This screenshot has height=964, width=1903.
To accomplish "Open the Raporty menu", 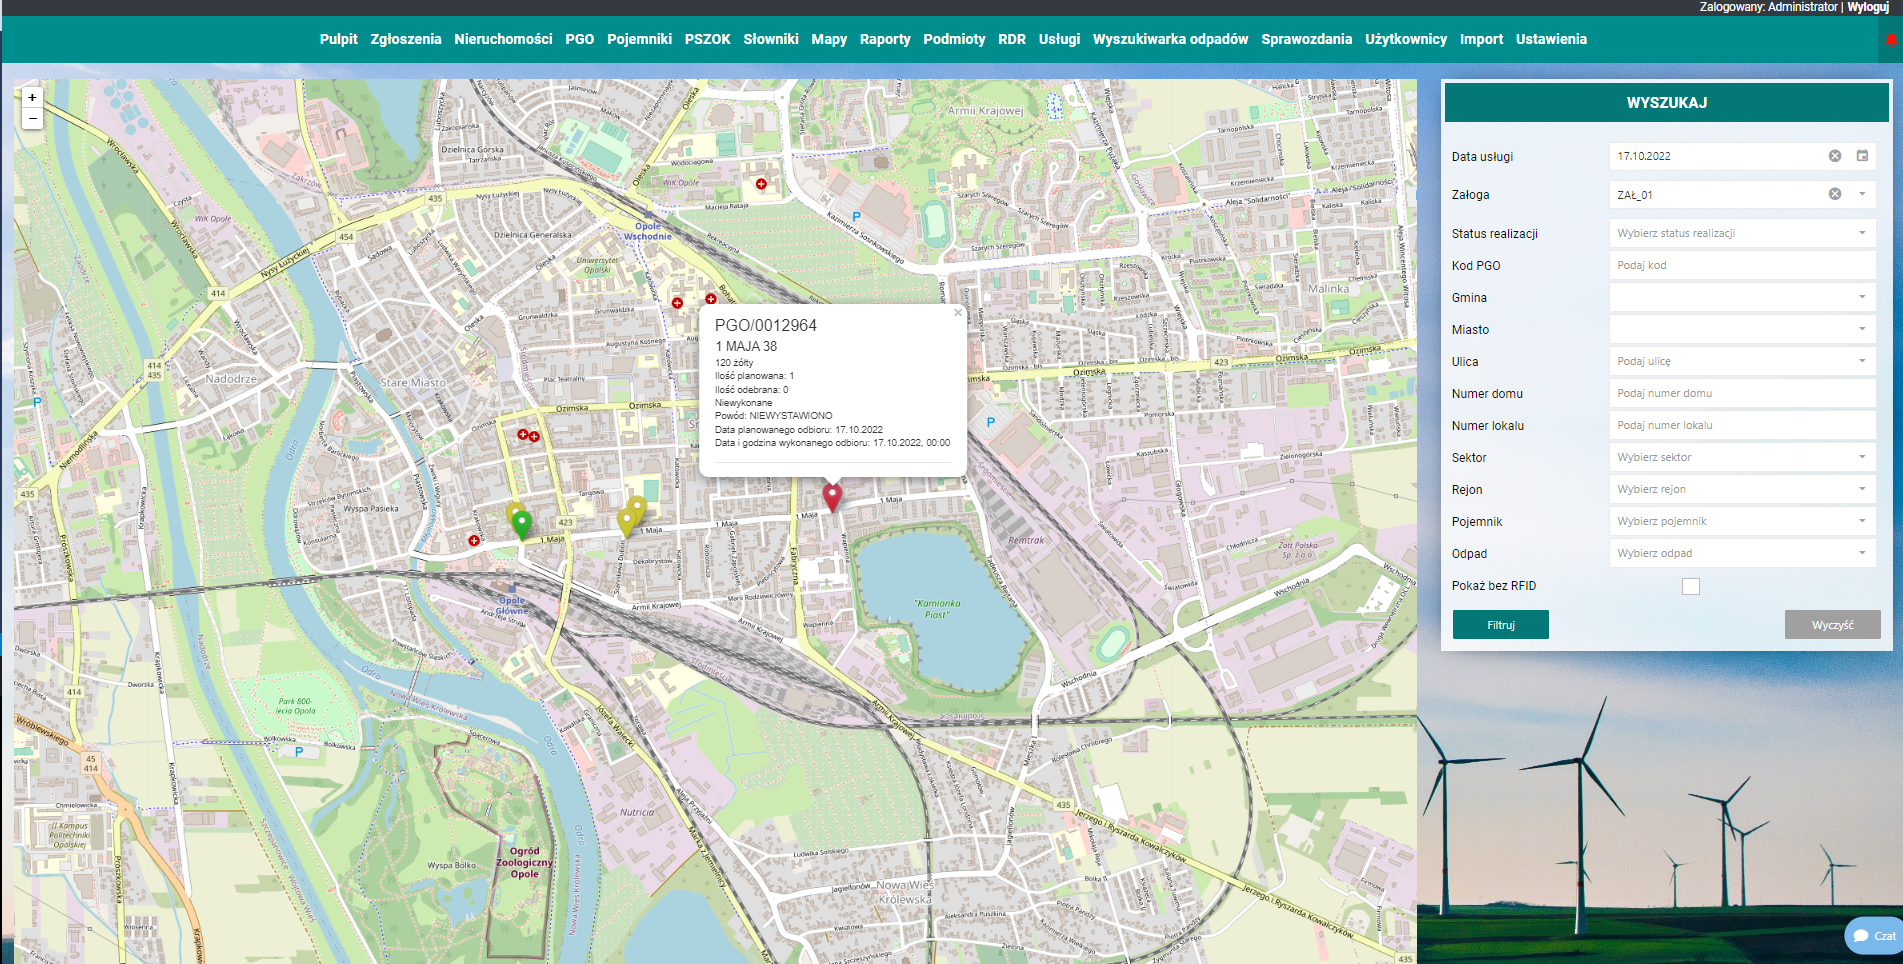I will coord(885,39).
